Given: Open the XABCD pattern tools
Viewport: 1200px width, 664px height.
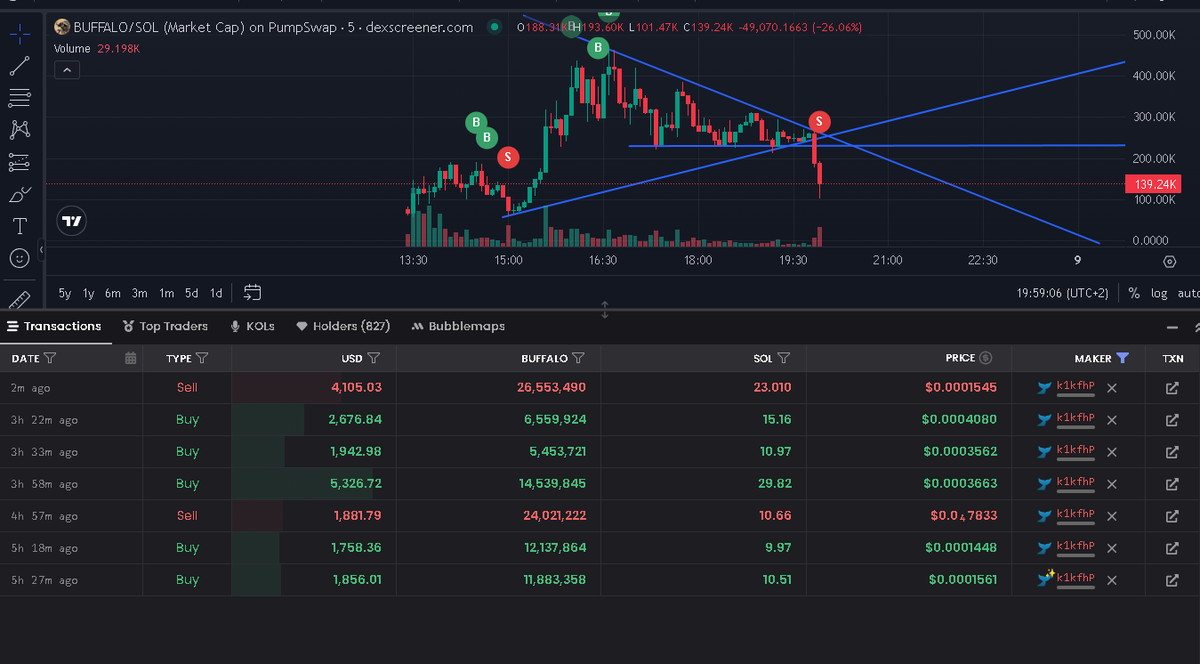Looking at the screenshot, I should [x=19, y=130].
